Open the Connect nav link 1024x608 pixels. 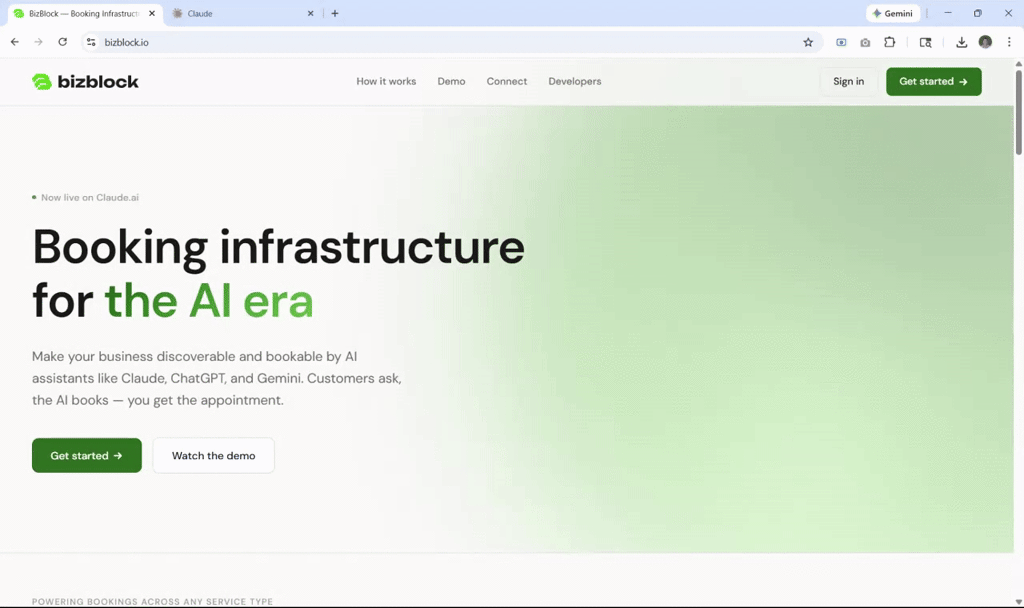tap(507, 82)
